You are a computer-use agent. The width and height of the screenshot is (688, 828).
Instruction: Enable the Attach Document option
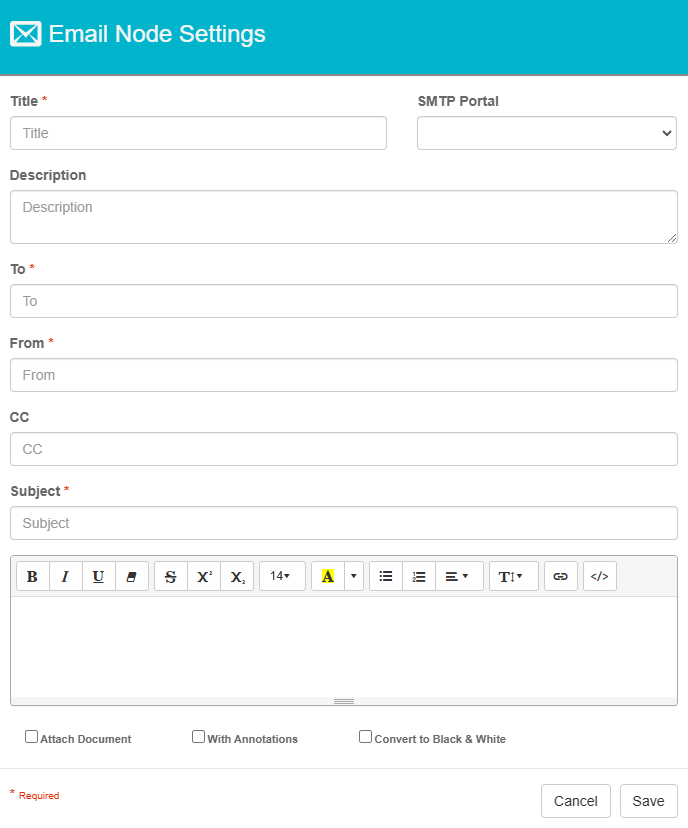coord(31,736)
